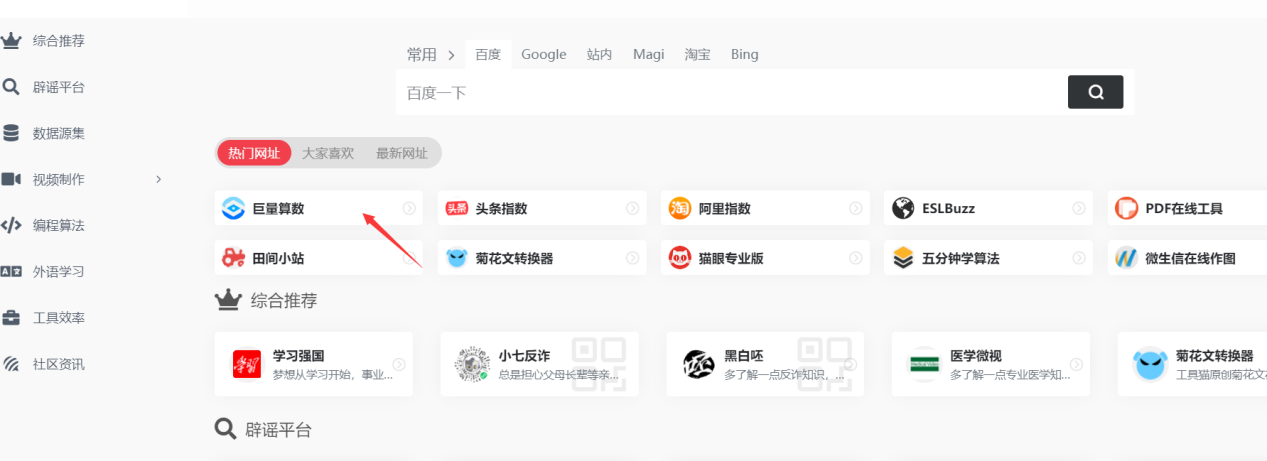
Task: Click the 辟谣平台 section heading
Action: pos(278,430)
